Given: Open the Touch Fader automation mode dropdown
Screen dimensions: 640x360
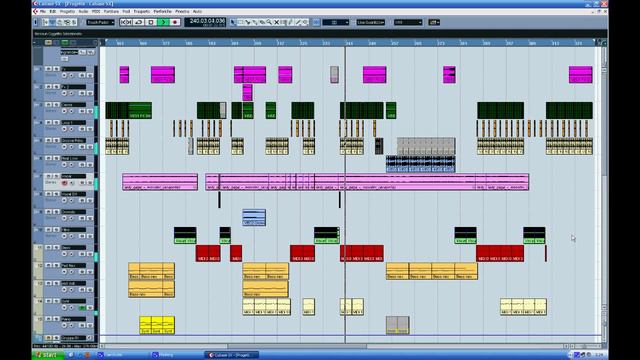Looking at the screenshot, I should coord(100,22).
